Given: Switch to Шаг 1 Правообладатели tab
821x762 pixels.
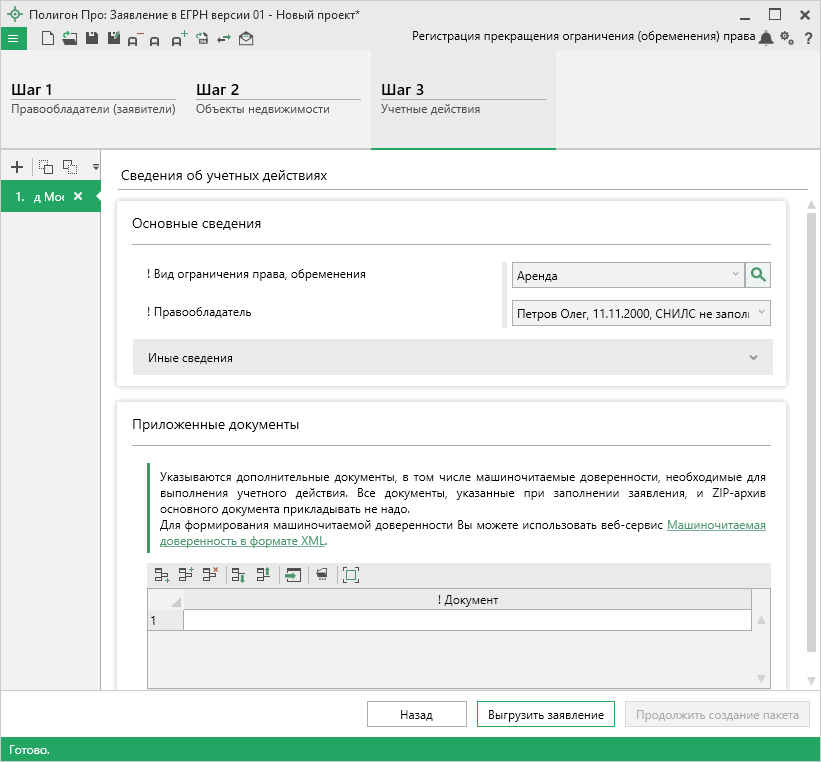Looking at the screenshot, I should point(93,99).
